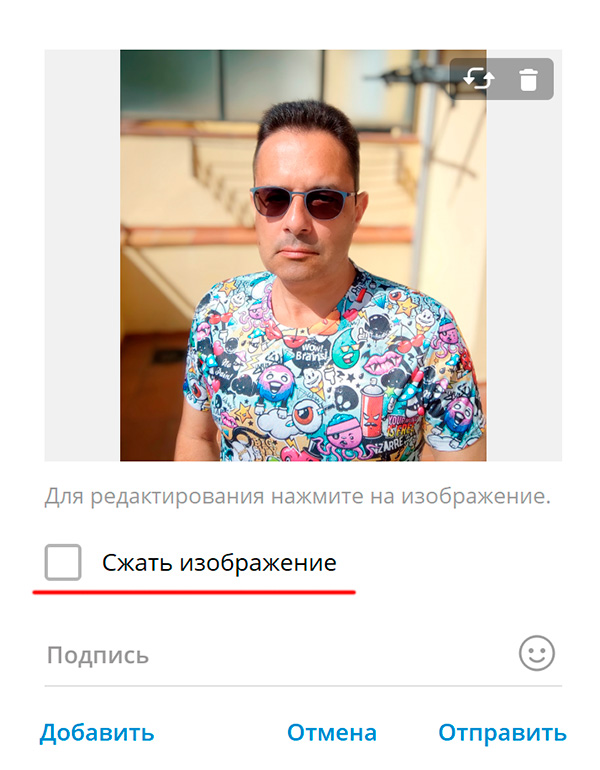Send the photo with Отправить
Image resolution: width=600 pixels, height=770 pixels.
tap(502, 733)
